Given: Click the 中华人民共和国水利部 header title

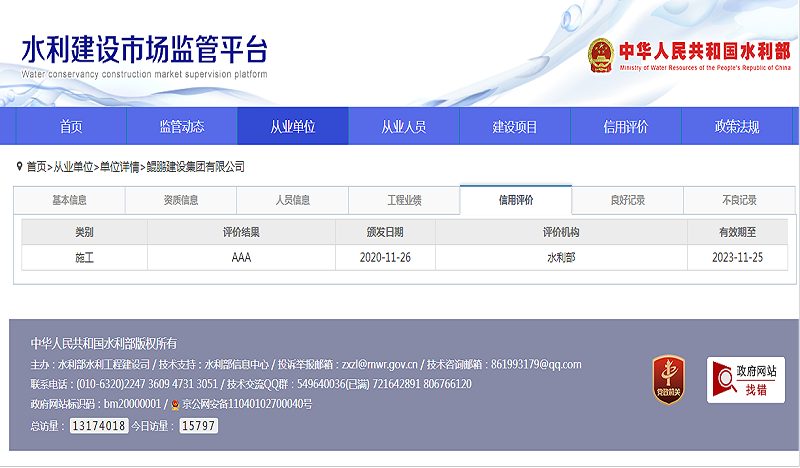Looking at the screenshot, I should (705, 51).
